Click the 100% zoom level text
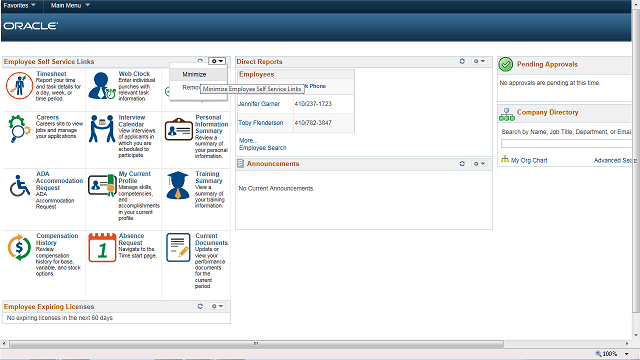This screenshot has height=360, width=640. [x=610, y=354]
